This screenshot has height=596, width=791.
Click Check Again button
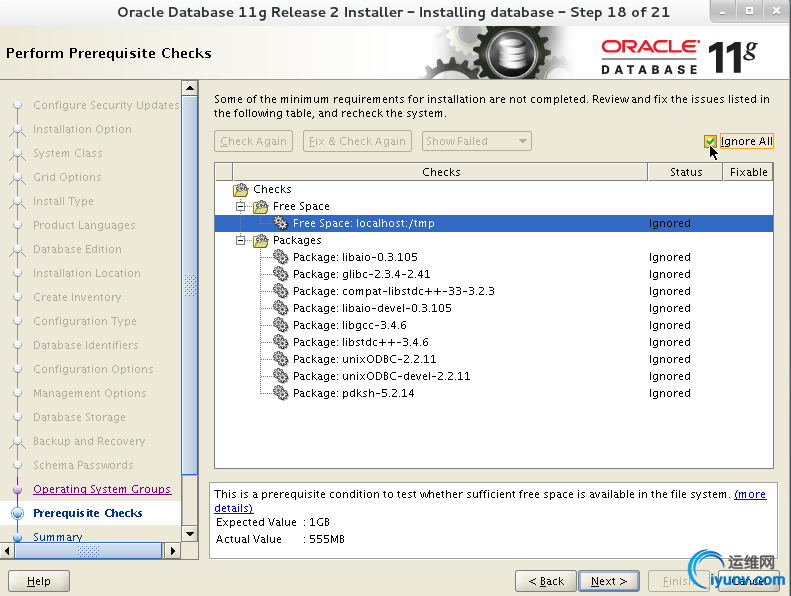click(253, 141)
